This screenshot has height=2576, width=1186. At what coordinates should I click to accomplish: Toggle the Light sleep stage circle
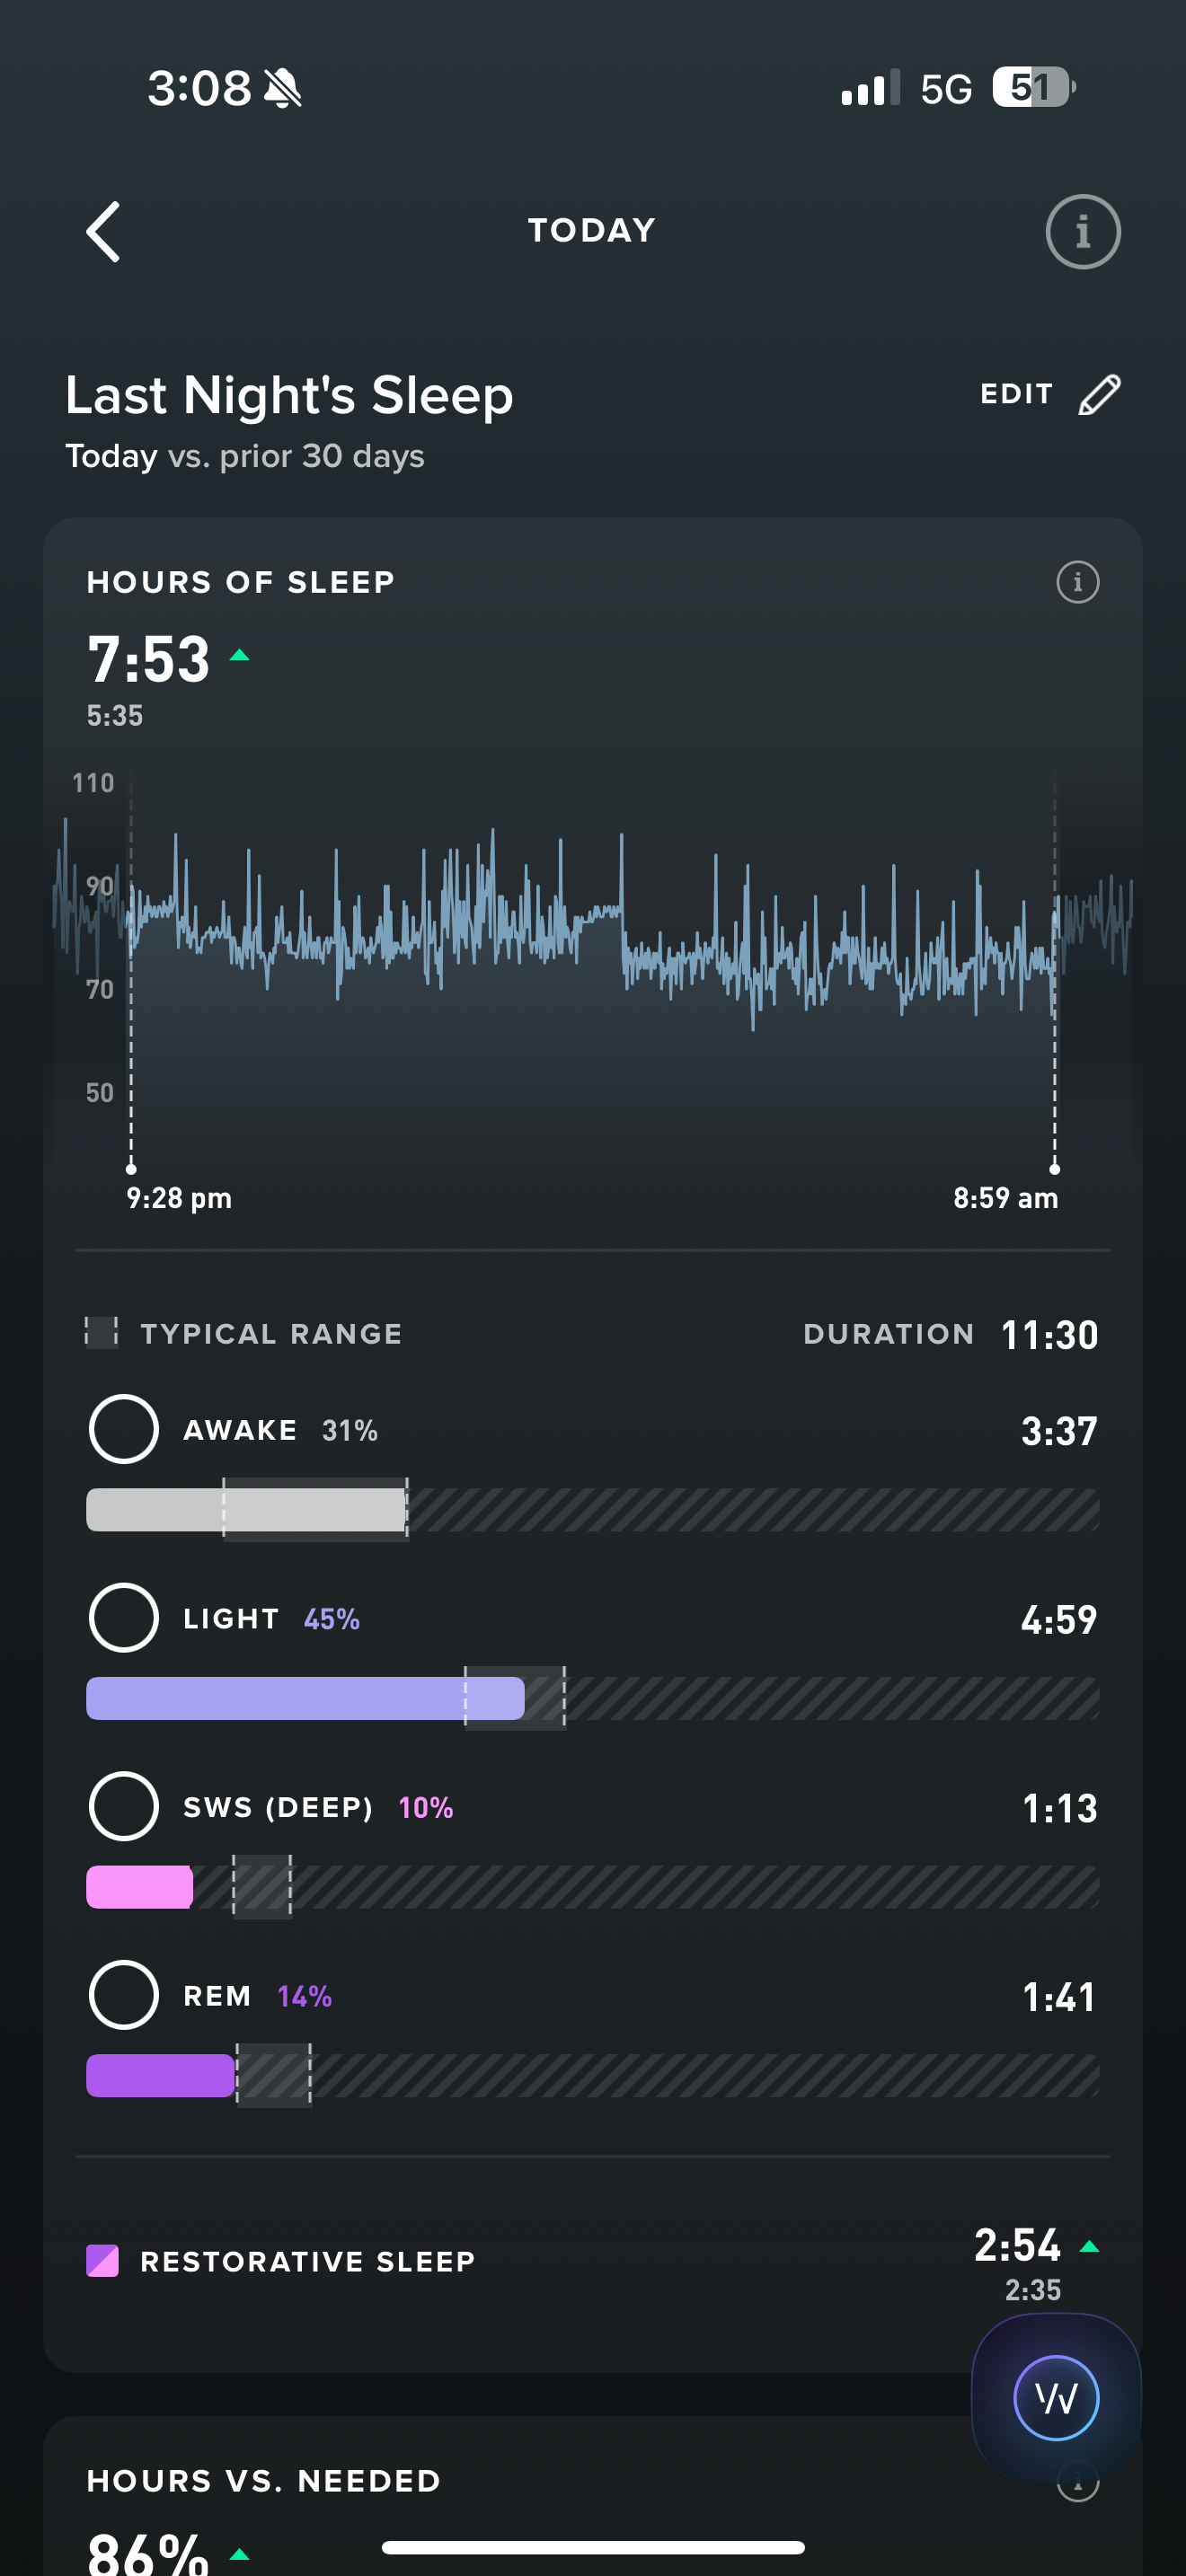tap(124, 1618)
